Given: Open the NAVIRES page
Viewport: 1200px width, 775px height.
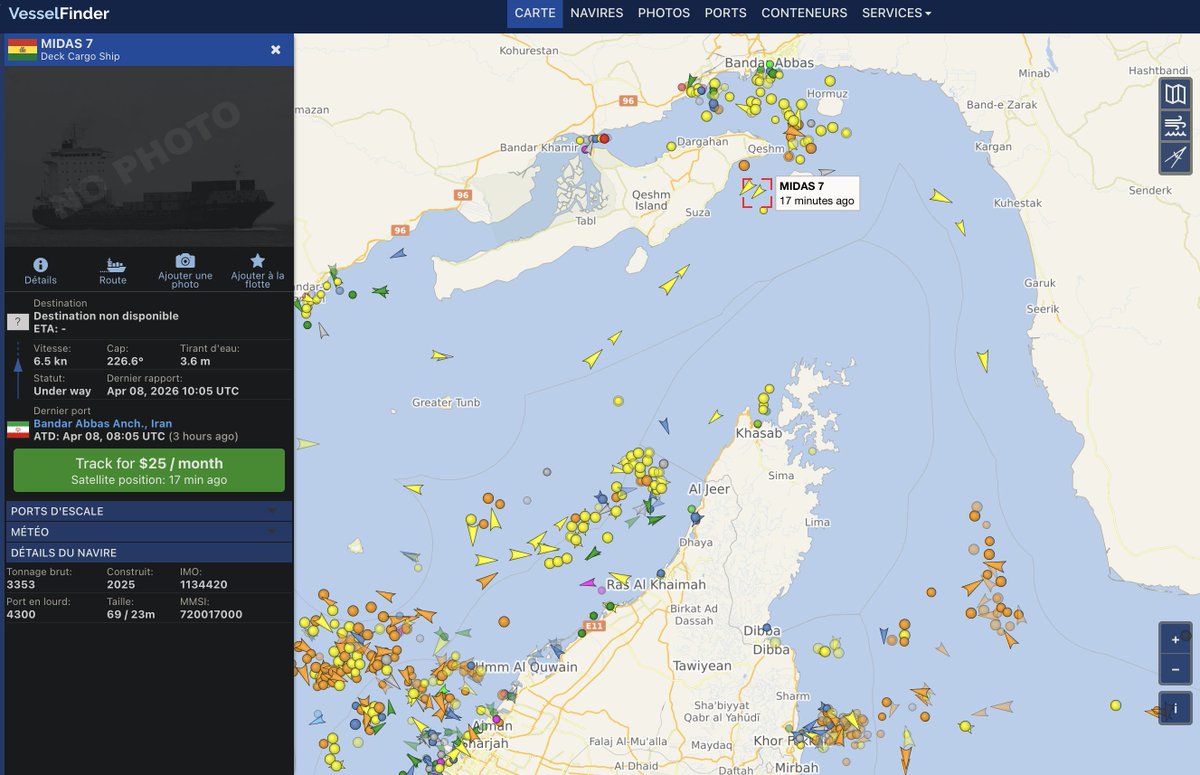Looking at the screenshot, I should click(597, 13).
